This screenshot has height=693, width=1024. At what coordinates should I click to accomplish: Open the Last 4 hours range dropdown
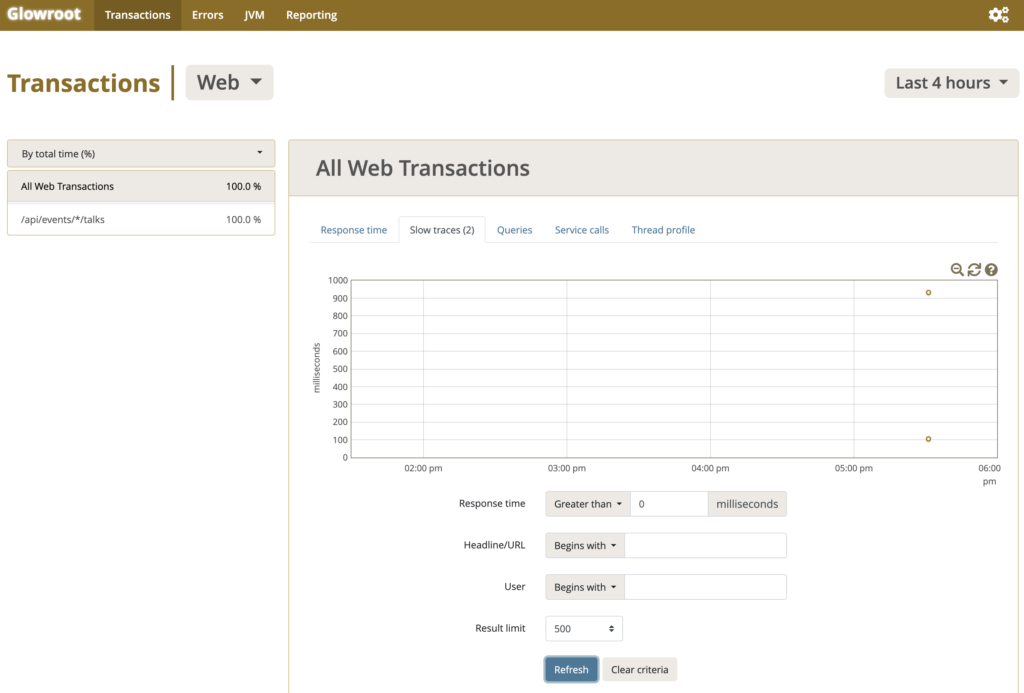click(951, 83)
